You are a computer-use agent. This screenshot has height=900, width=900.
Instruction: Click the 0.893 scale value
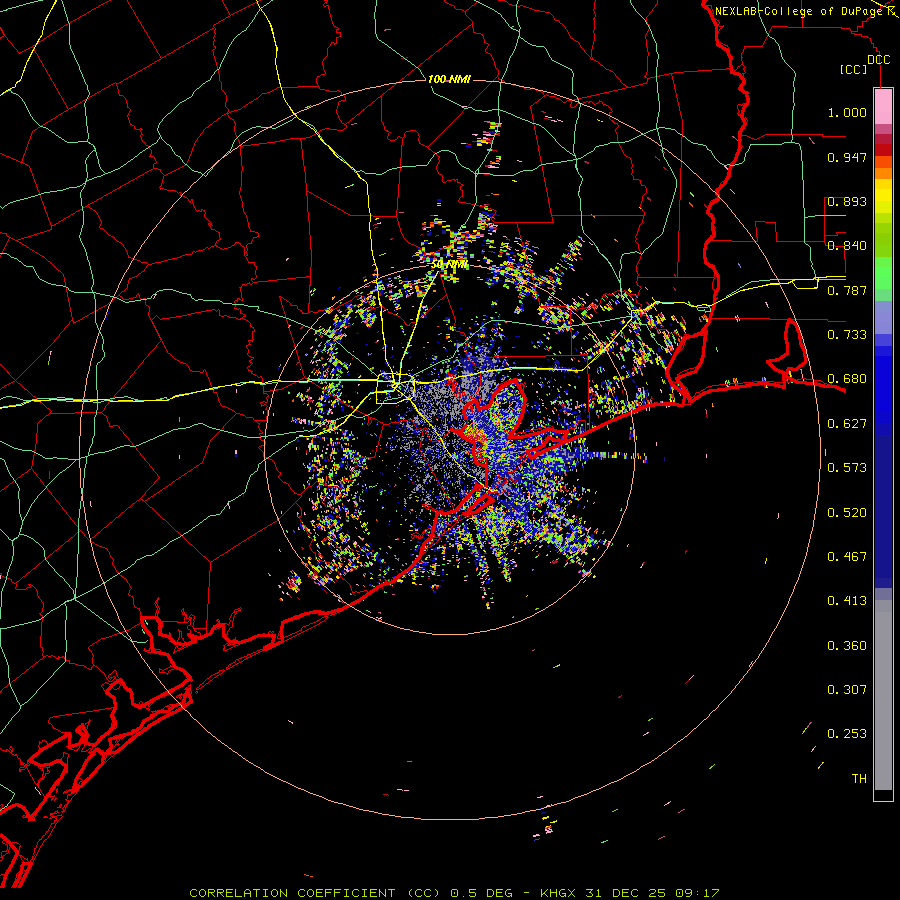click(847, 201)
